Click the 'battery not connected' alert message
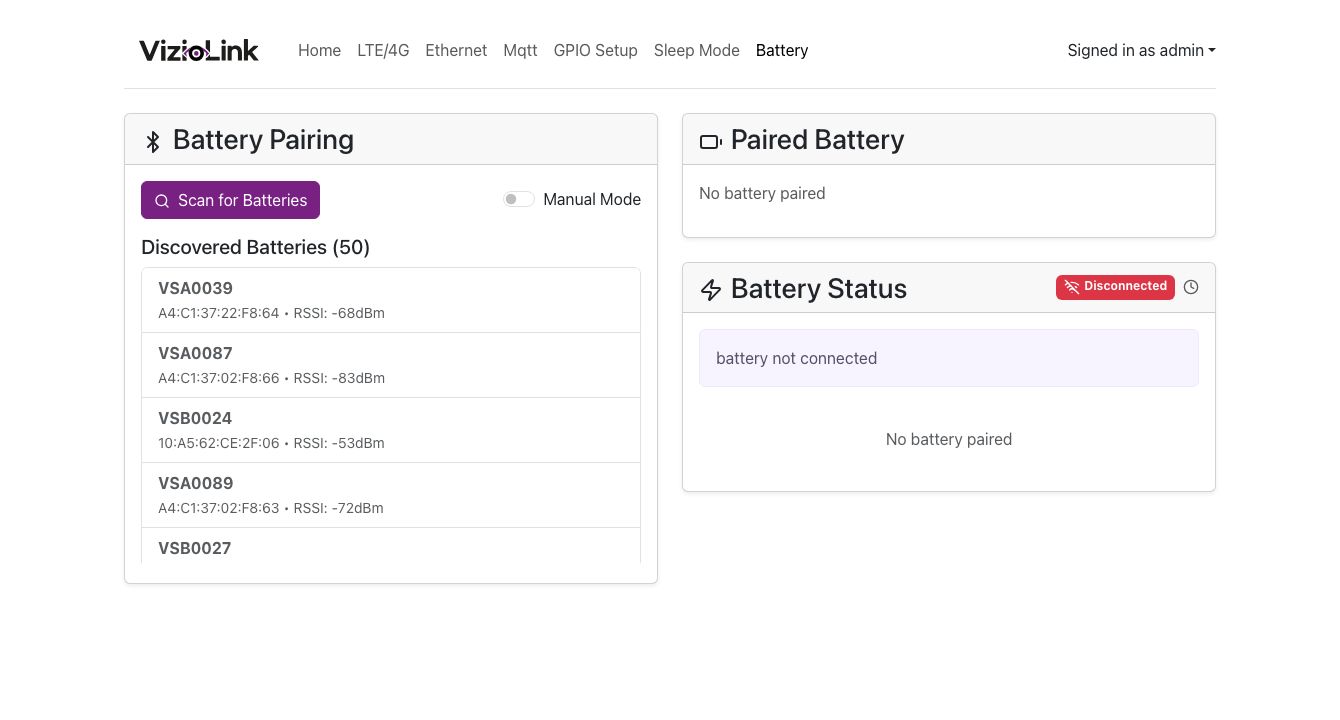 [948, 358]
